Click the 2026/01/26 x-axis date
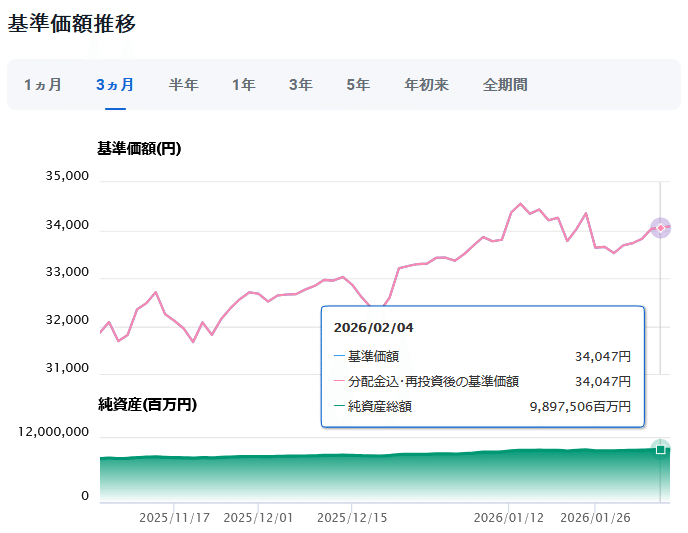The image size is (688, 533). click(x=595, y=518)
